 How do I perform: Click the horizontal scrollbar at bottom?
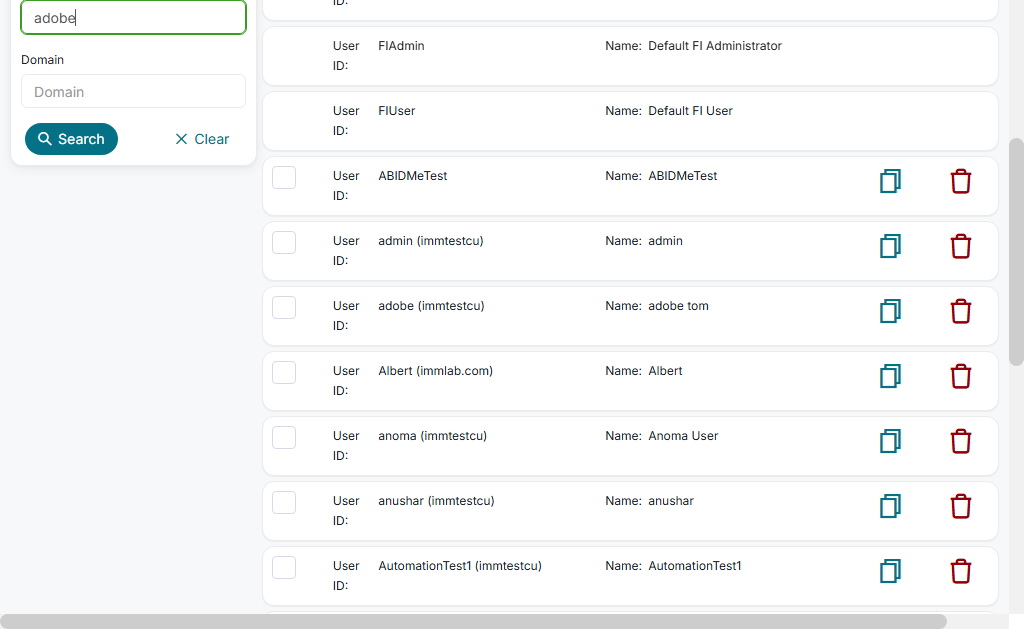click(473, 621)
